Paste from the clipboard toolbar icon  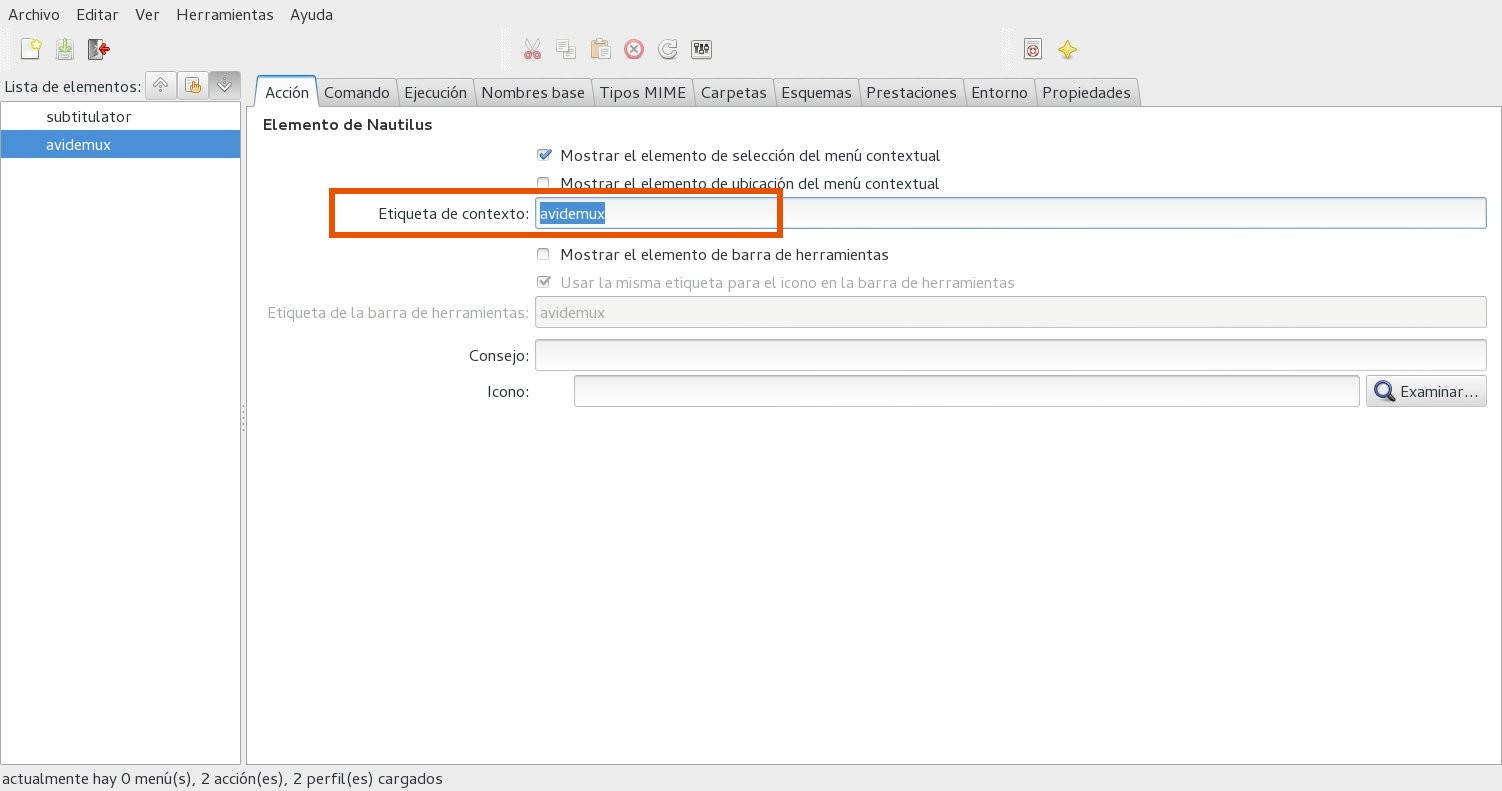coord(600,49)
